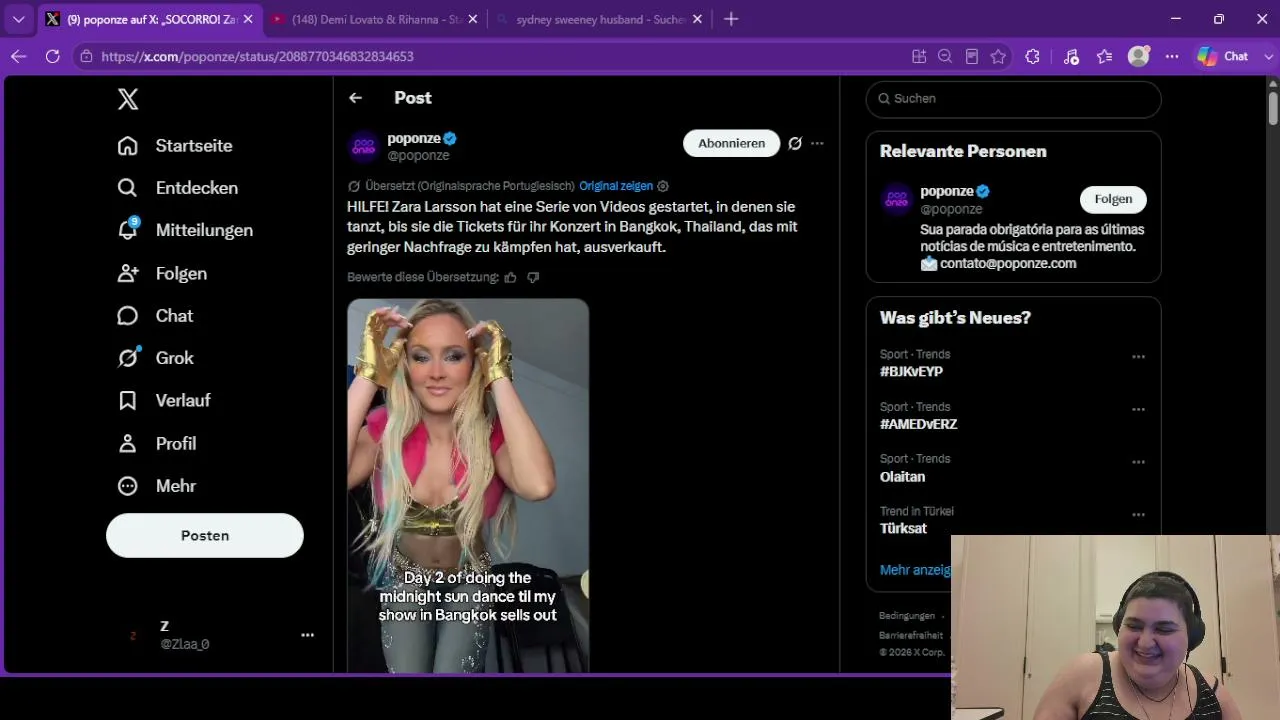Open the tab list dropdown arrow
The image size is (1280, 720).
coord(18,19)
